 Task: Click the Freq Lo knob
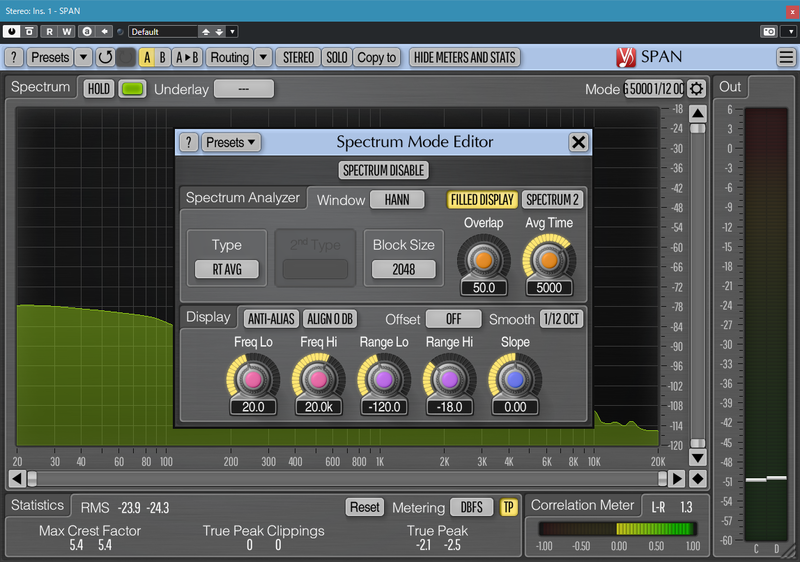click(x=253, y=379)
